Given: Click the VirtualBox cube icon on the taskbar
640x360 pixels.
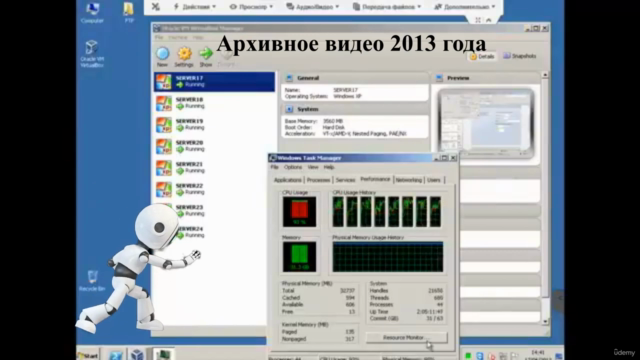Looking at the screenshot, I should [137, 355].
